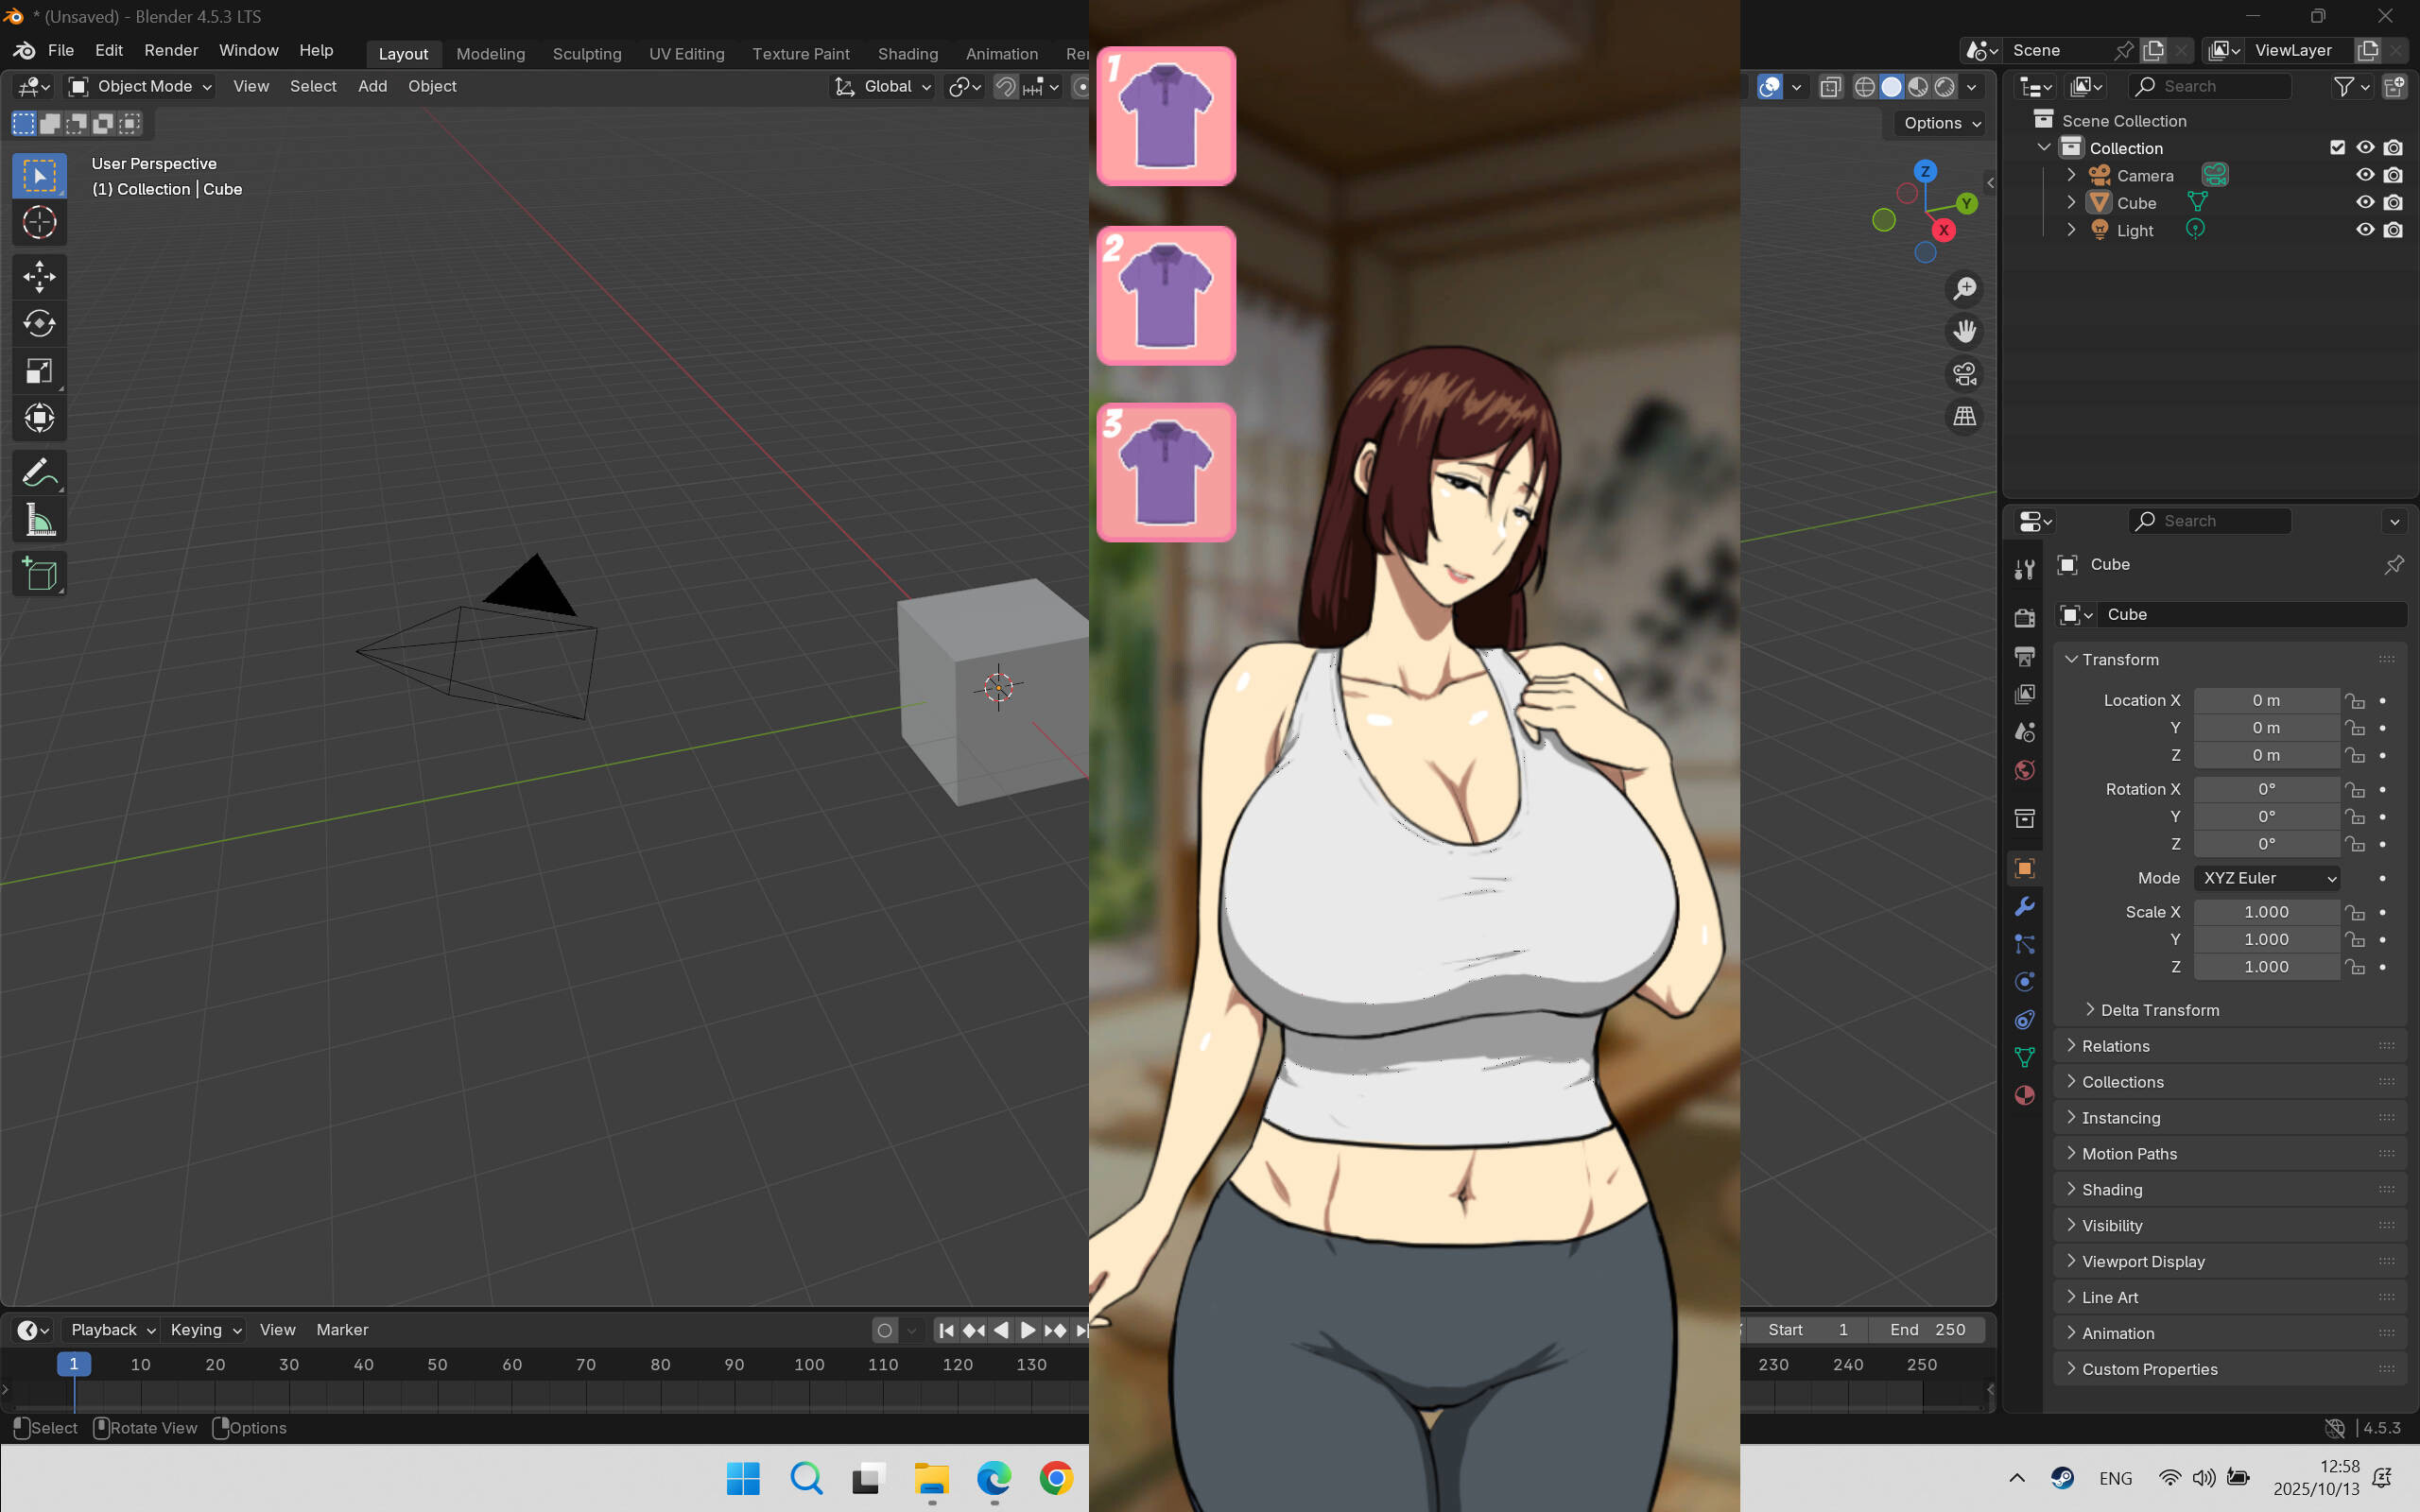Select the Scale tool
The width and height of the screenshot is (2420, 1512).
click(39, 370)
